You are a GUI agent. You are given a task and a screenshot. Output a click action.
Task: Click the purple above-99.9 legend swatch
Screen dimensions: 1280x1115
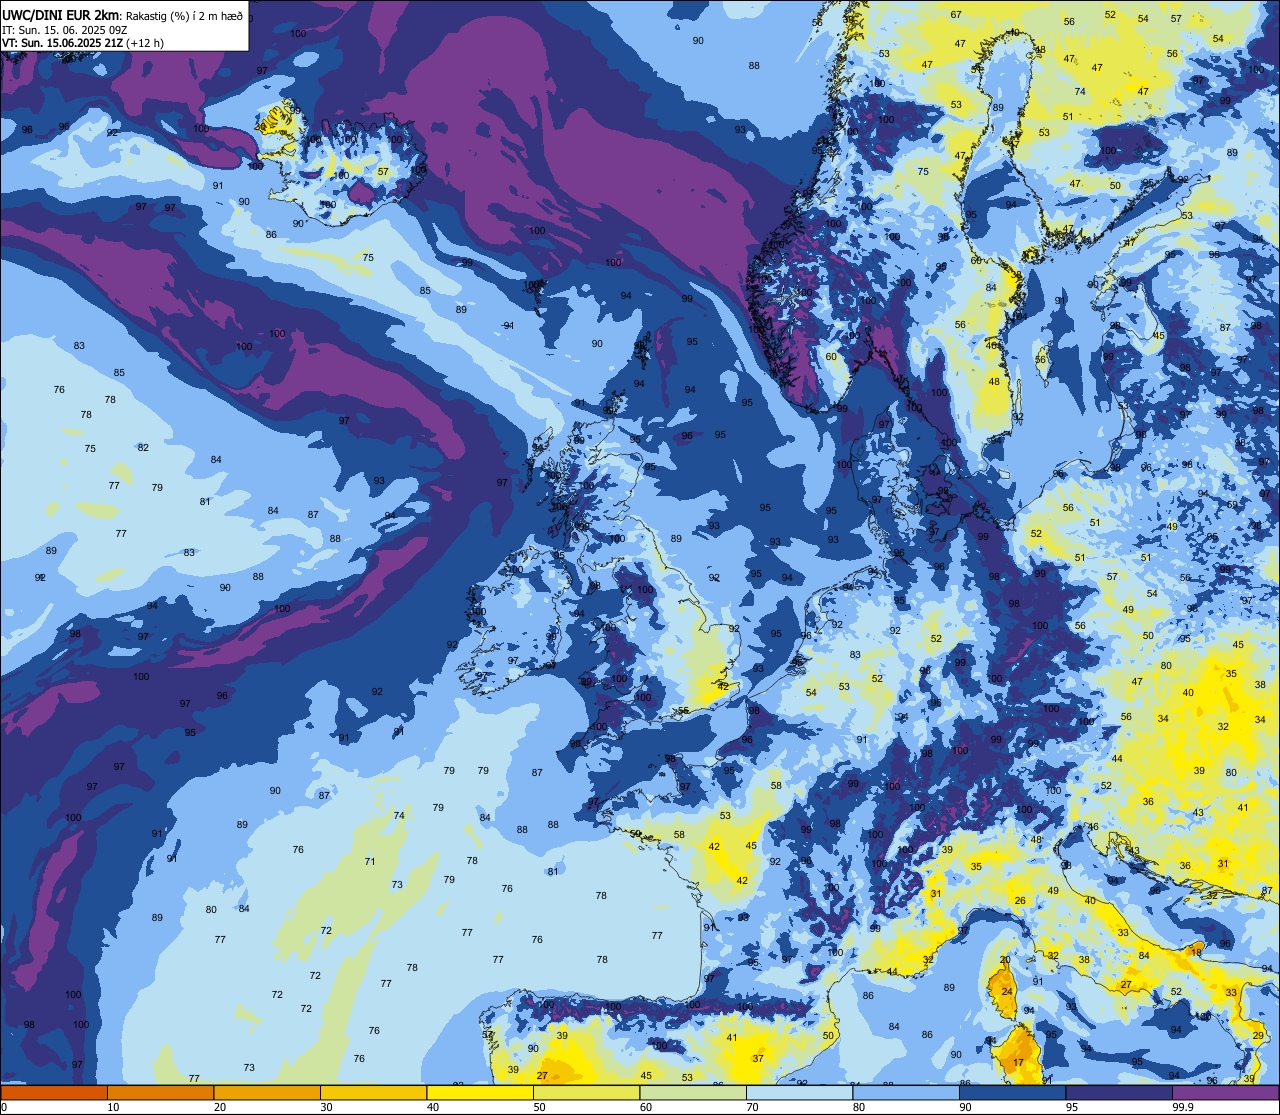point(1226,1092)
